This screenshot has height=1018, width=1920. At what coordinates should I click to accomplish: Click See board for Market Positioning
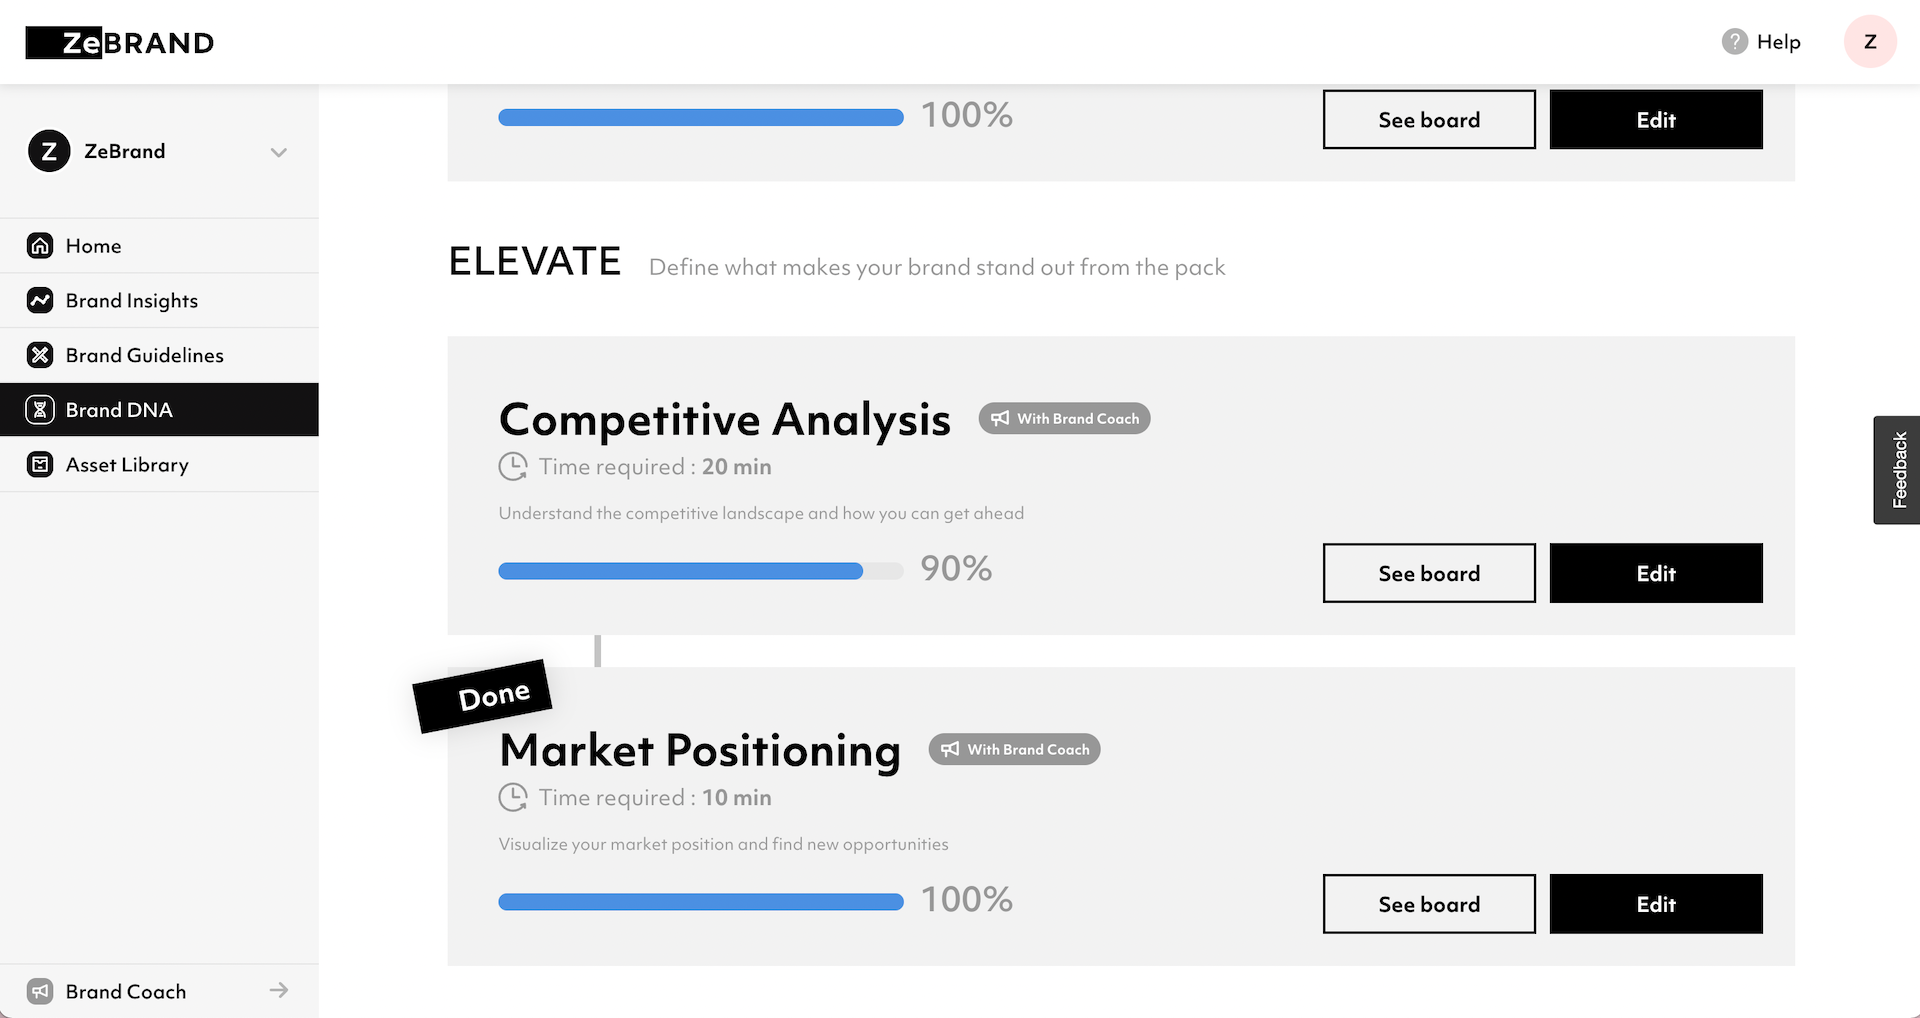click(x=1428, y=904)
